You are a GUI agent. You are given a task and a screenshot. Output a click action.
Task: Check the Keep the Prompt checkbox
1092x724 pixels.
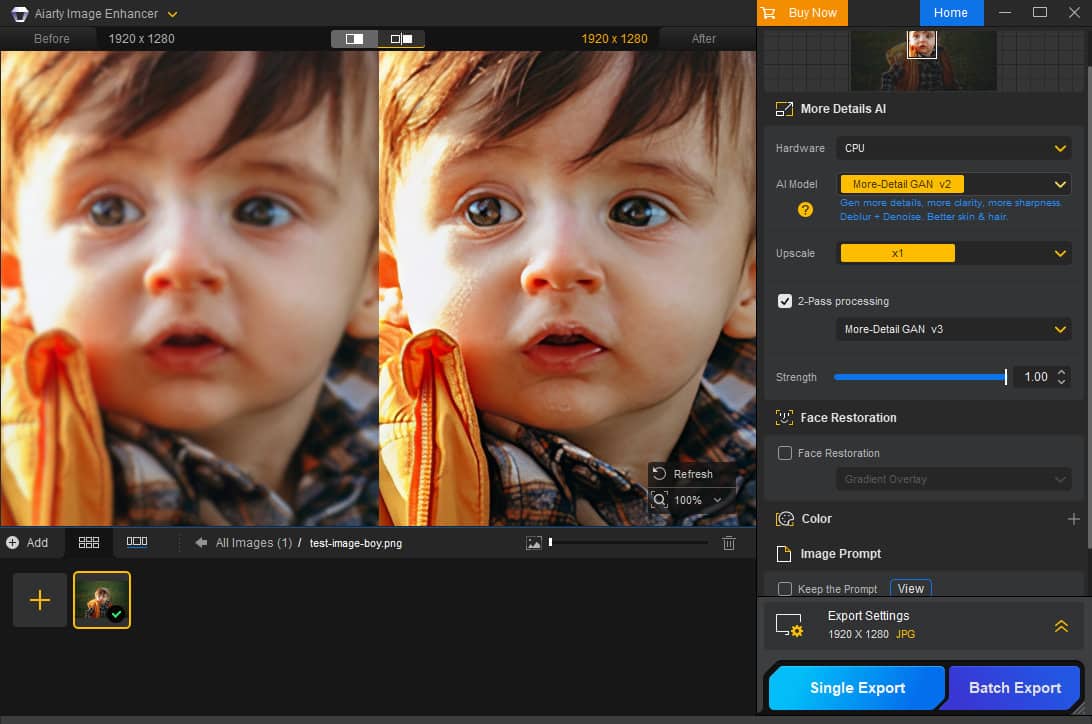coord(785,589)
